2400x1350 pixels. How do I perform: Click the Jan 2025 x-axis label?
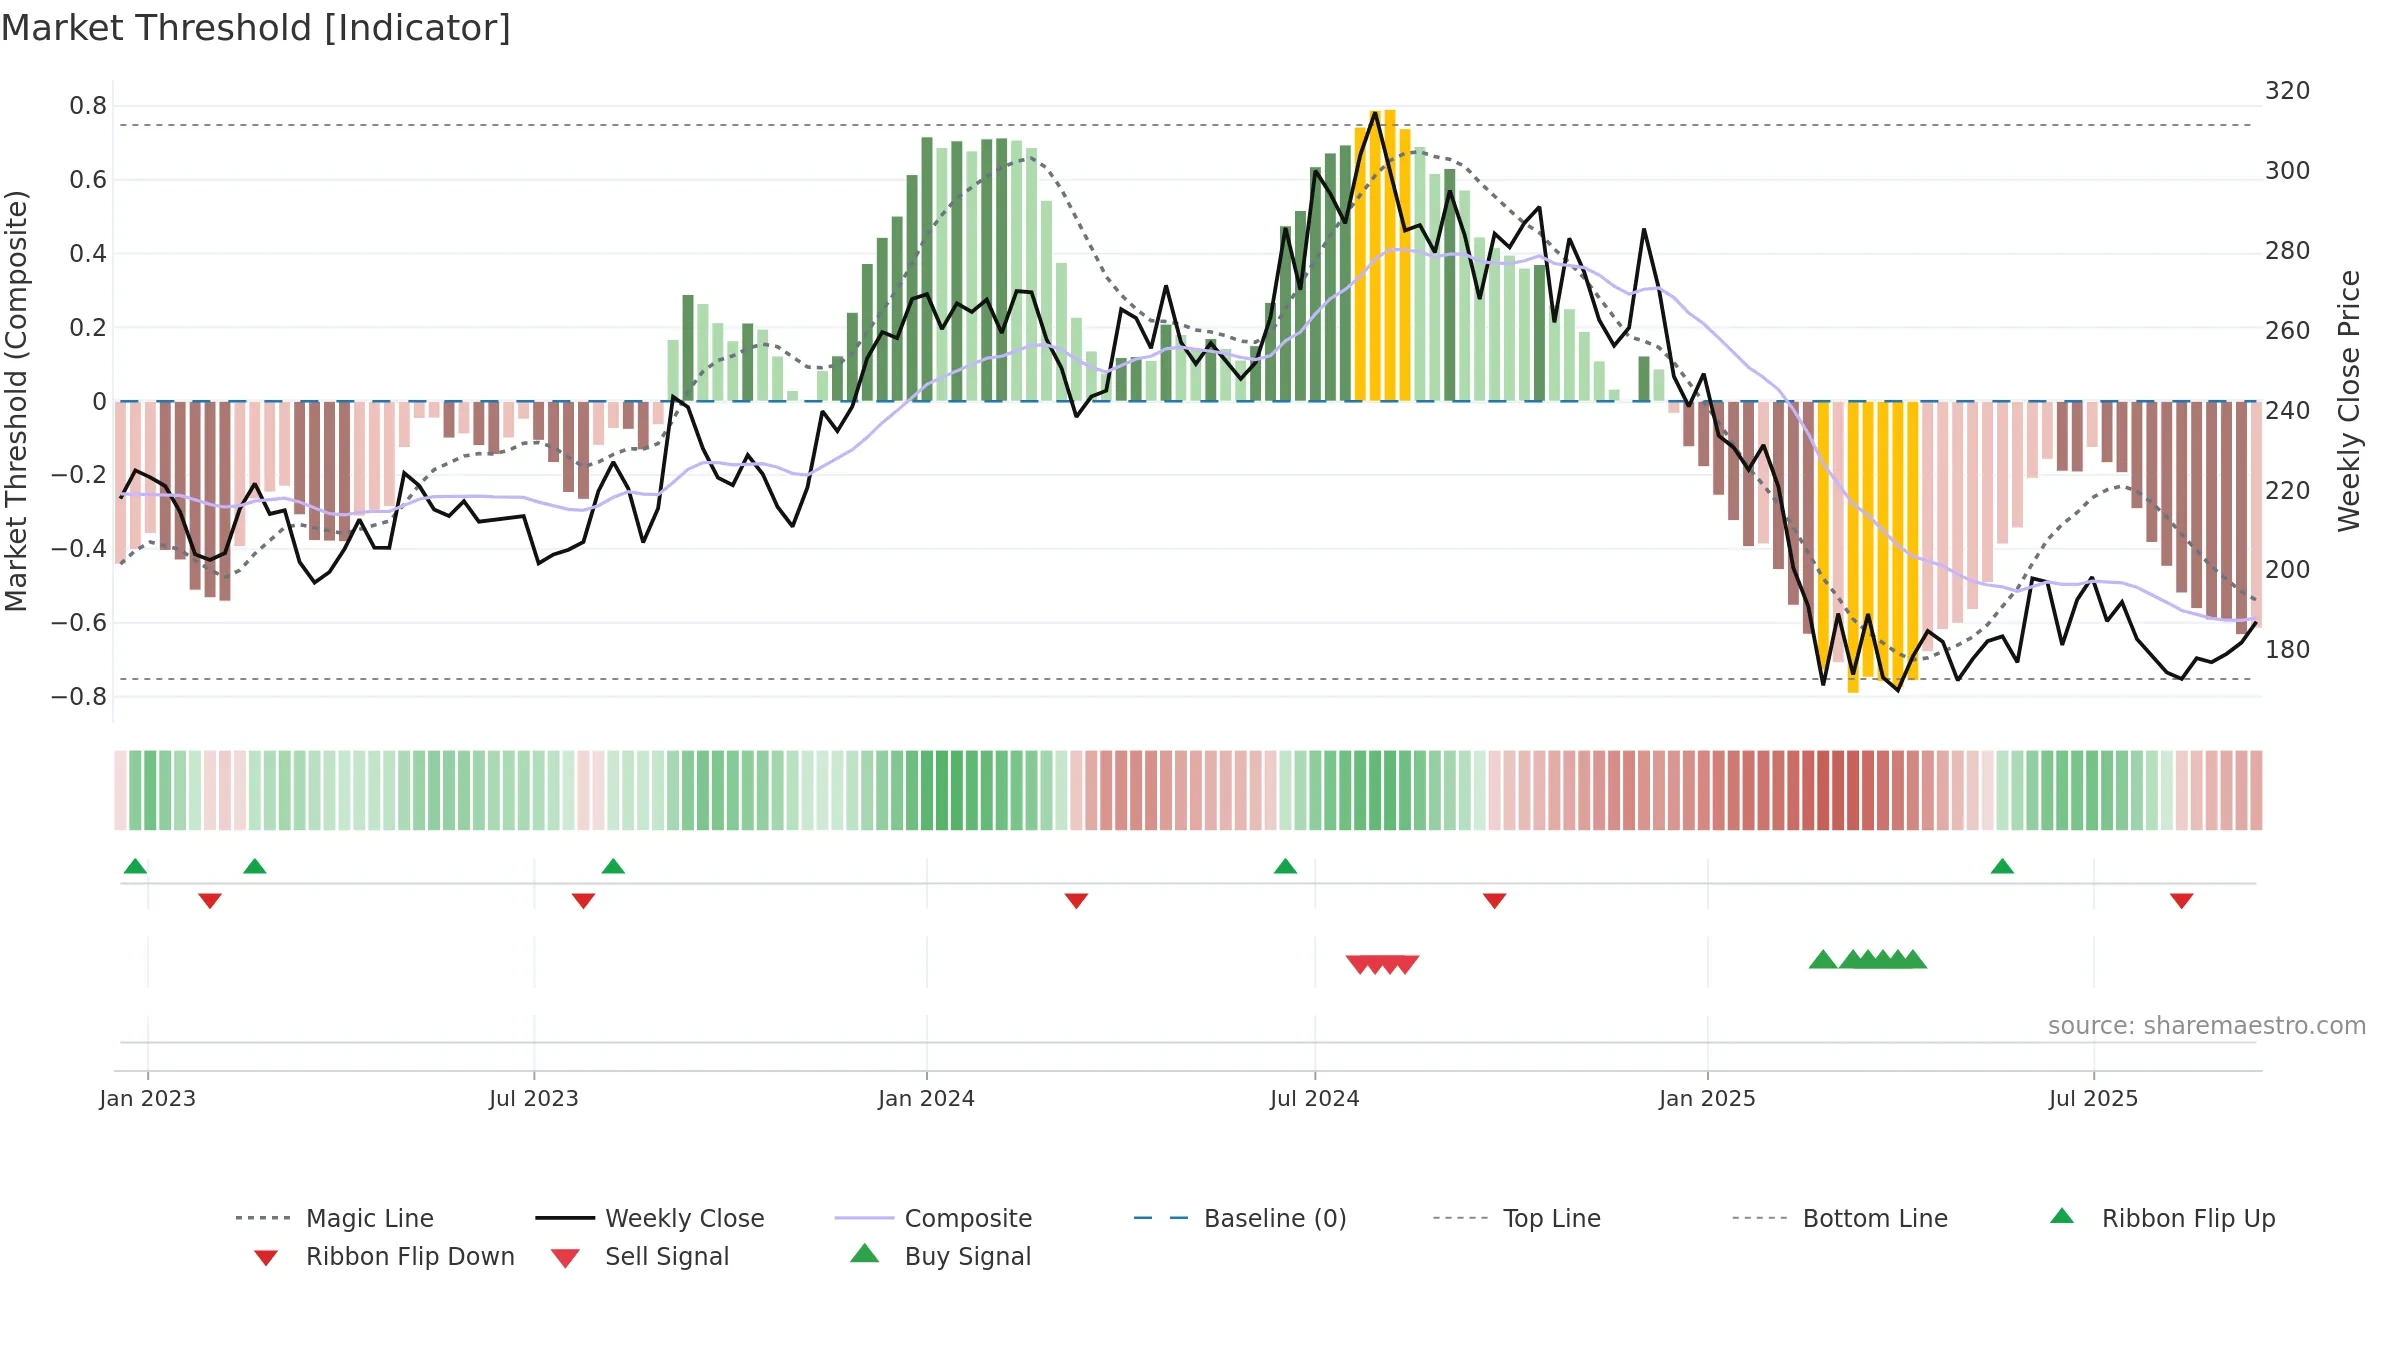[x=1708, y=1098]
